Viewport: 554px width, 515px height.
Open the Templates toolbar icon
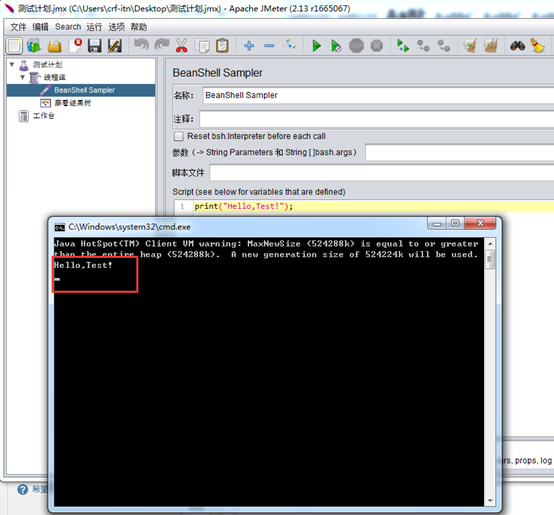[x=34, y=46]
